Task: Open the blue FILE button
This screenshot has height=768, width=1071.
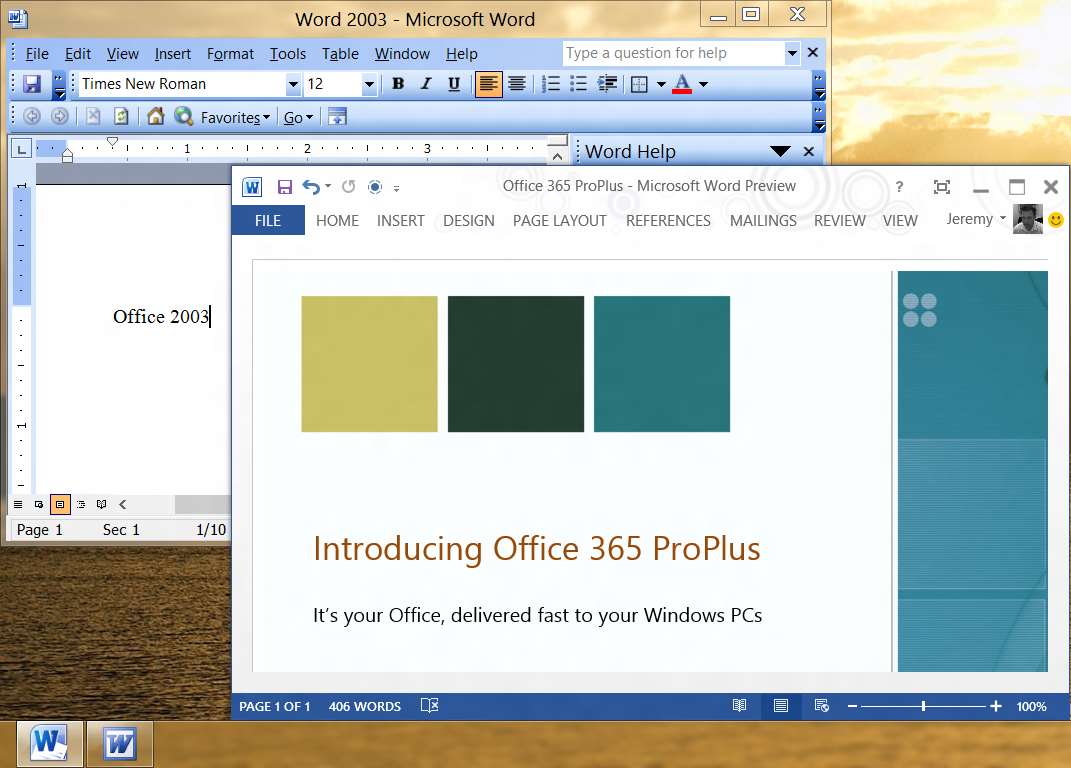Action: 268,220
